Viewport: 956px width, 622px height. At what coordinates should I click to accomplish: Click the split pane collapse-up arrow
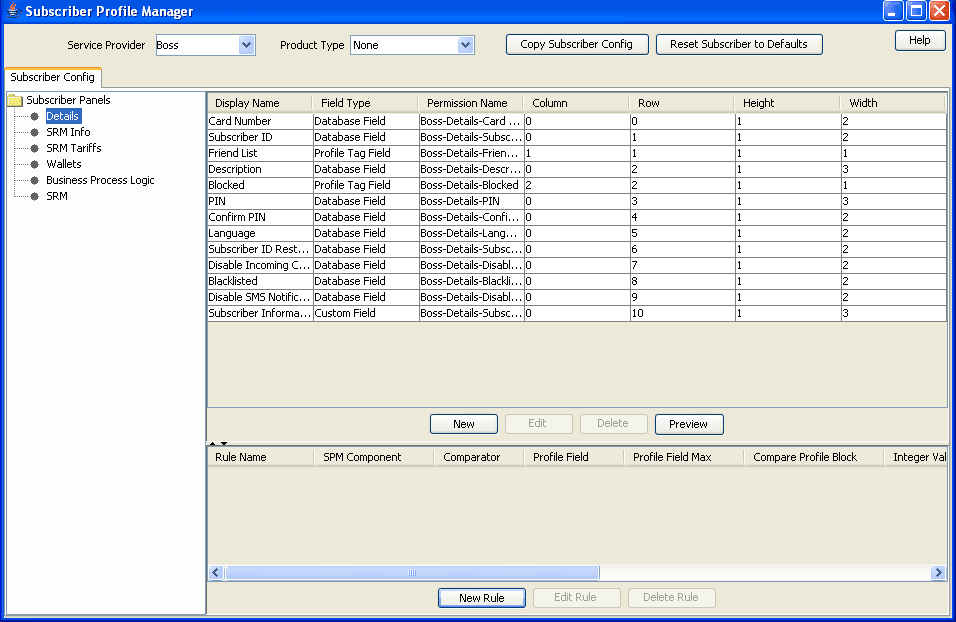click(x=212, y=443)
